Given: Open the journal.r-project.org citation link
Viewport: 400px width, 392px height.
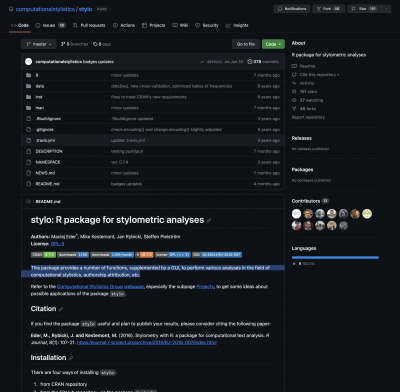Looking at the screenshot, I should [147, 343].
